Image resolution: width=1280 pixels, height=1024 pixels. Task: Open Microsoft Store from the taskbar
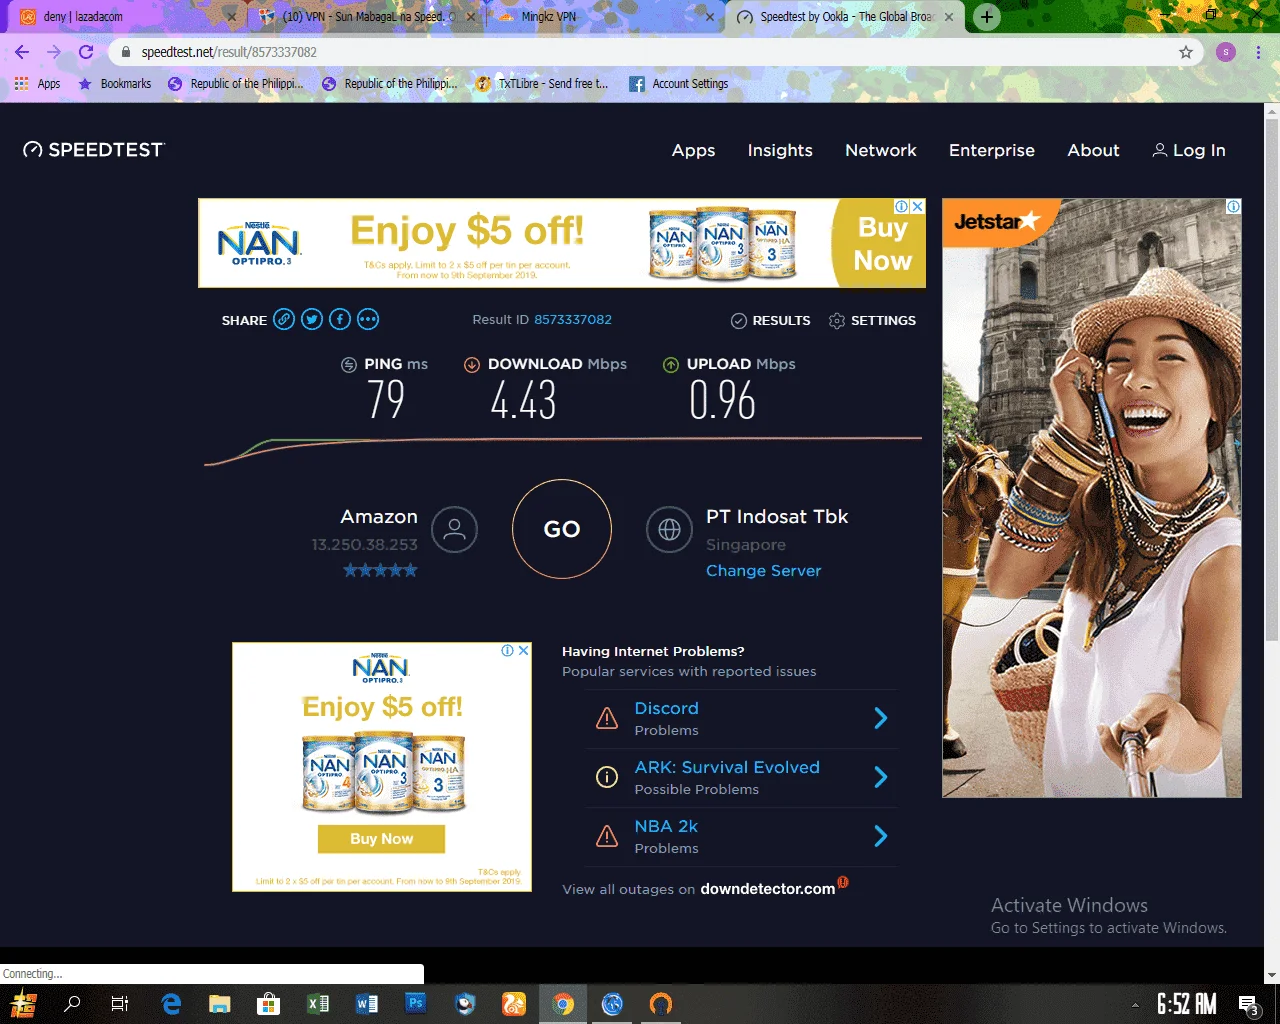click(x=268, y=1004)
